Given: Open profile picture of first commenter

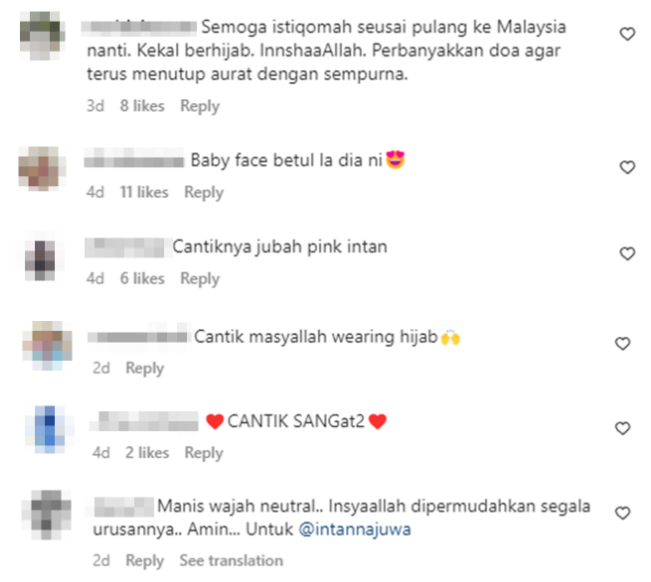Looking at the screenshot, I should [x=42, y=36].
